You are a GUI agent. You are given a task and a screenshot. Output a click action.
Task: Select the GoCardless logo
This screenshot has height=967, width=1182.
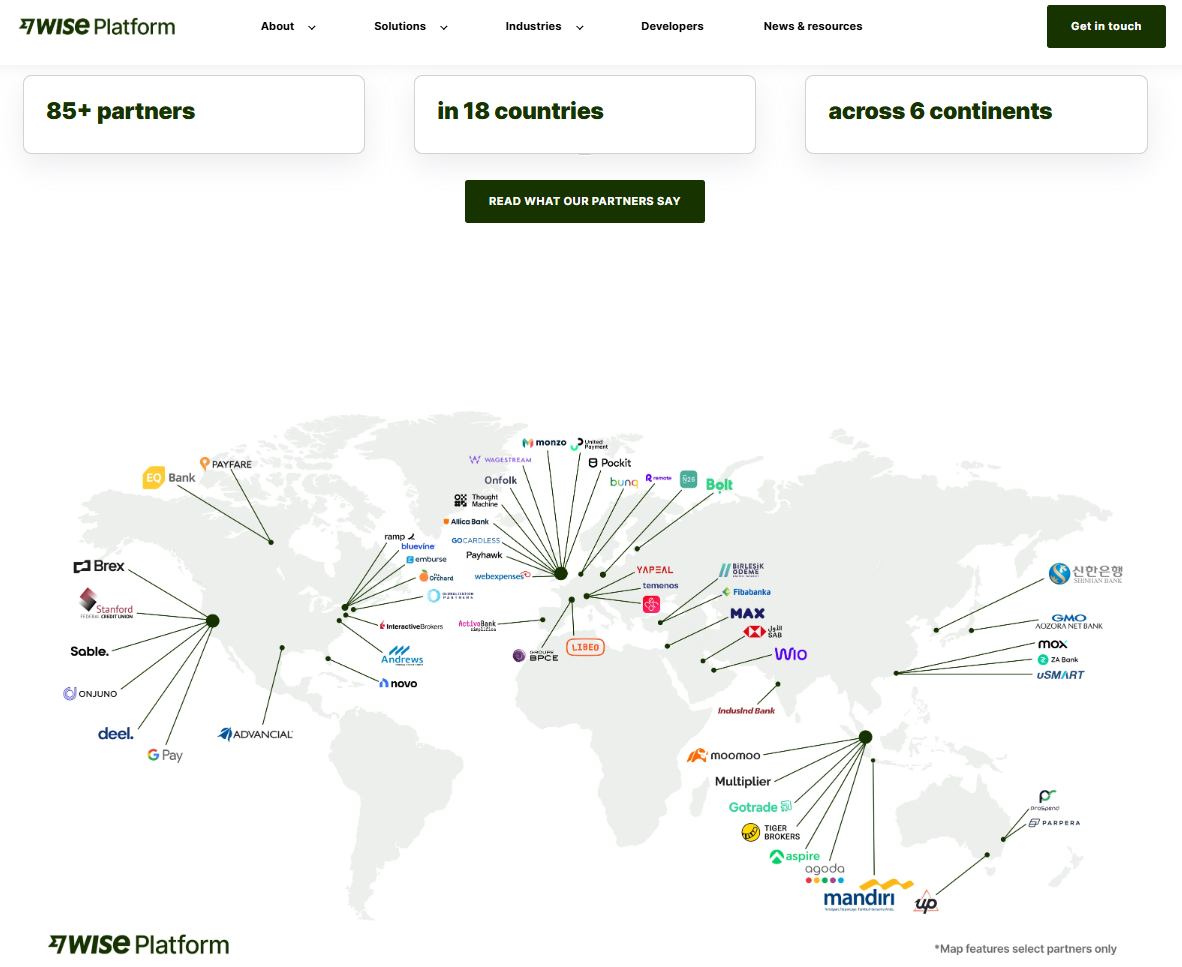point(476,540)
